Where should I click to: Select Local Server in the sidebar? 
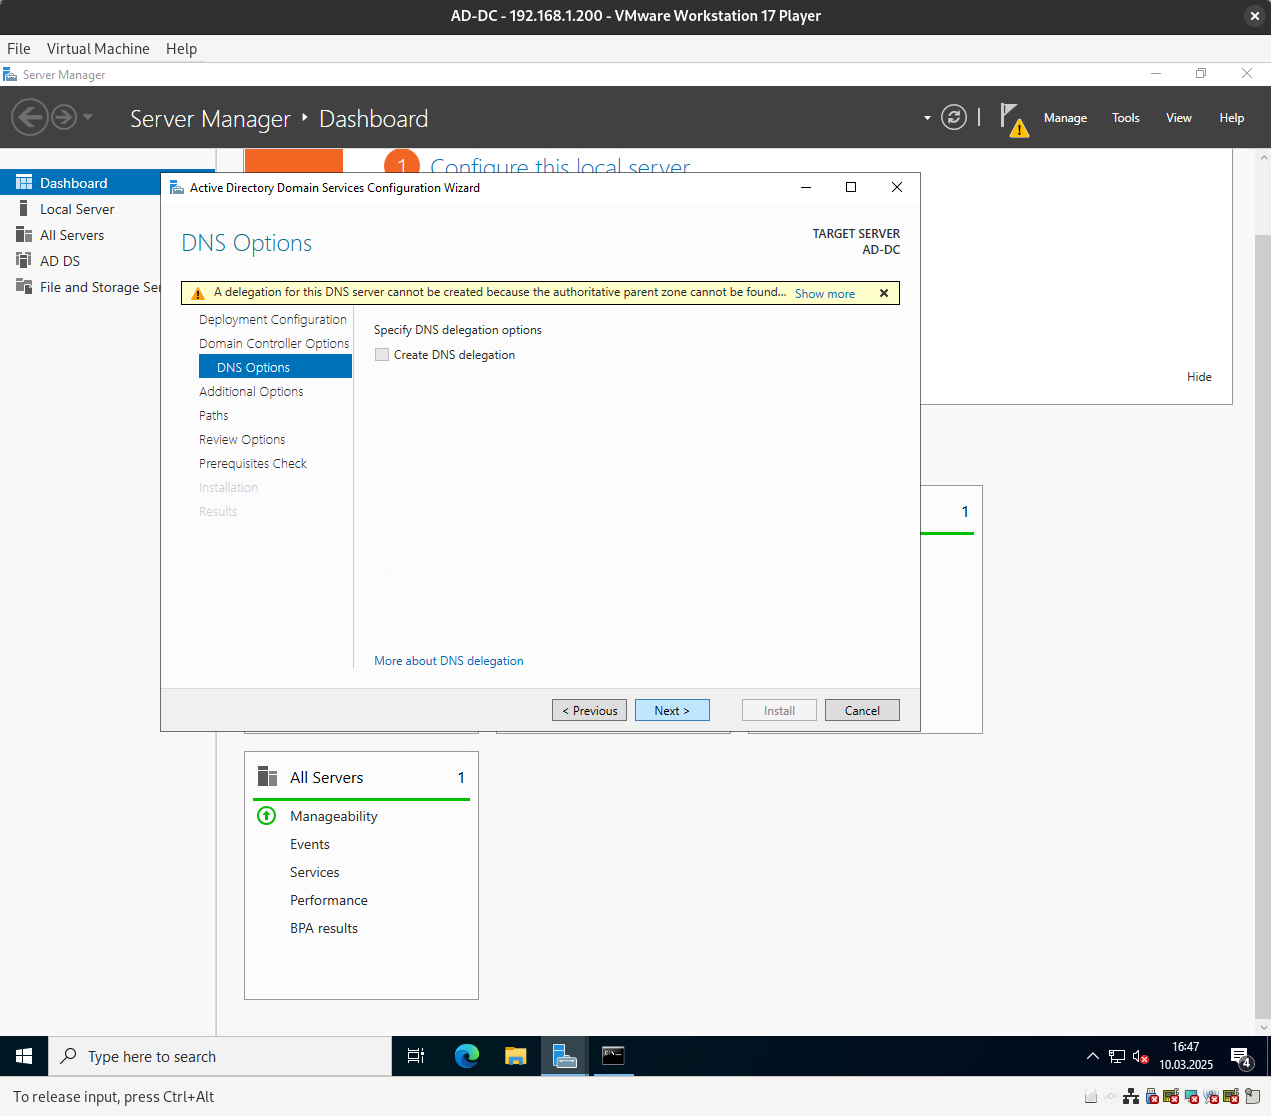coord(77,209)
